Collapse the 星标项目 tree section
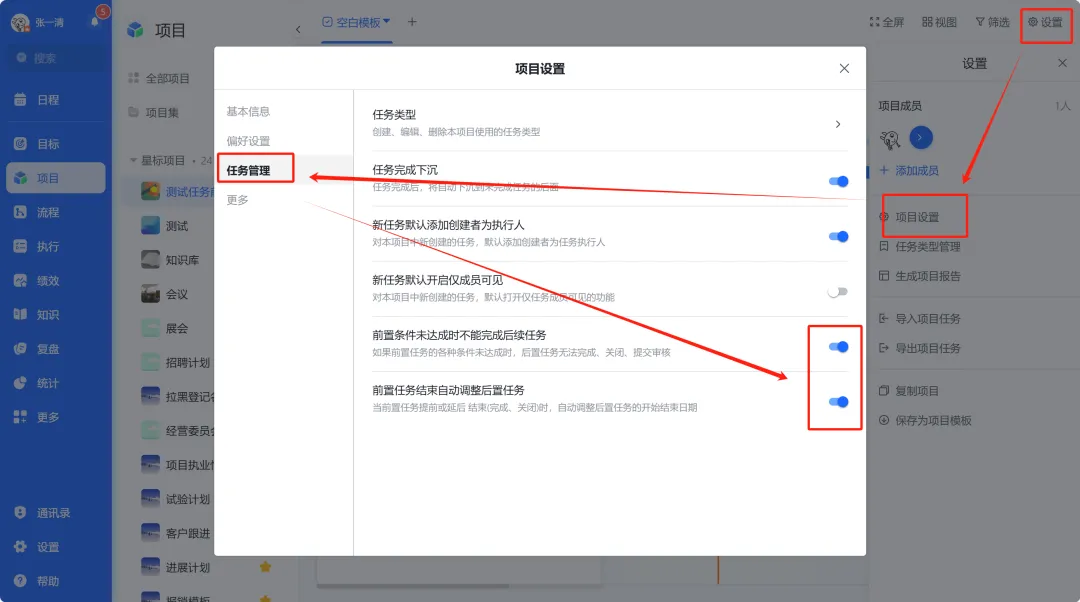This screenshot has height=602, width=1080. point(133,160)
